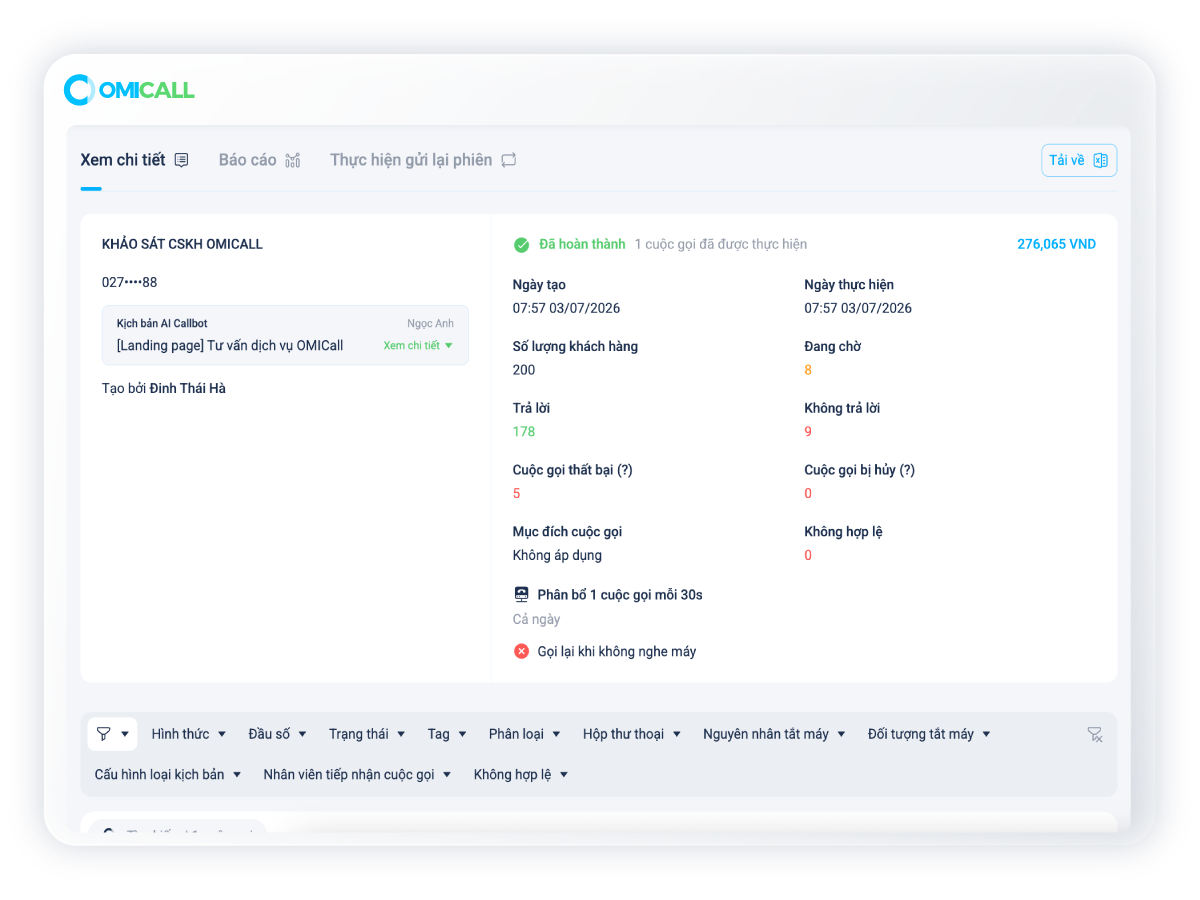Open the Phân loại filter dropdown
The width and height of the screenshot is (1200, 900).
pyautogui.click(x=525, y=734)
